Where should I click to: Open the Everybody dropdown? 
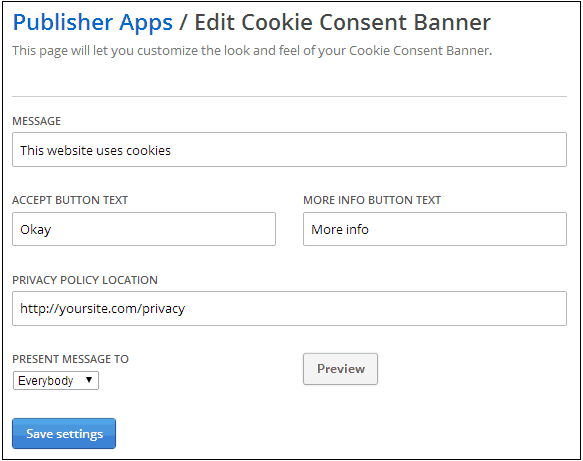56,380
